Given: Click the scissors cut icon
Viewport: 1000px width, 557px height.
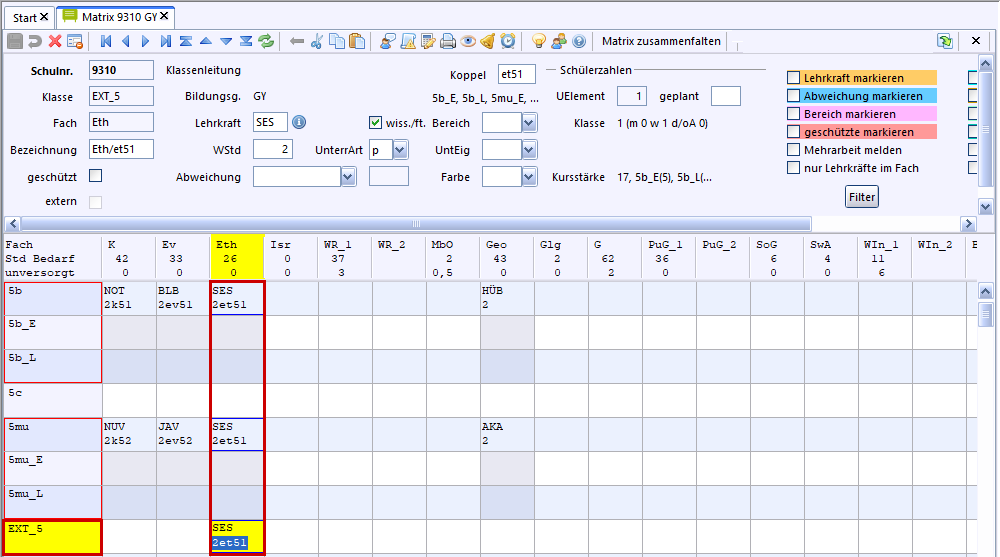Looking at the screenshot, I should pyautogui.click(x=317, y=41).
